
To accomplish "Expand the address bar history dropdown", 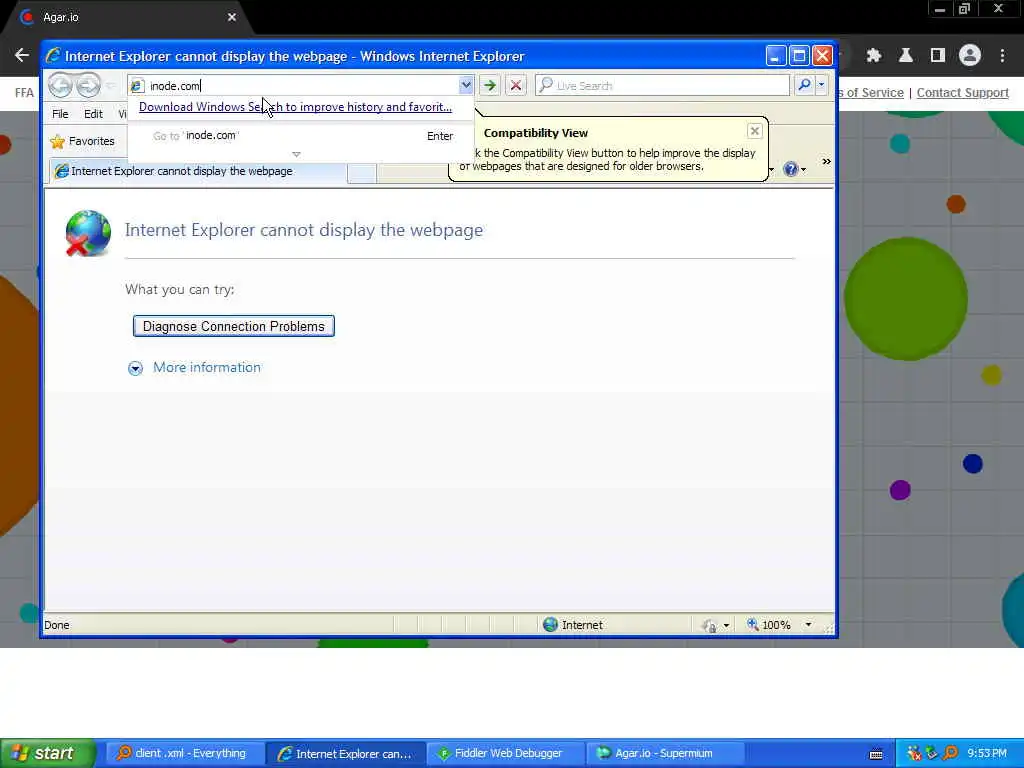I will [x=466, y=85].
